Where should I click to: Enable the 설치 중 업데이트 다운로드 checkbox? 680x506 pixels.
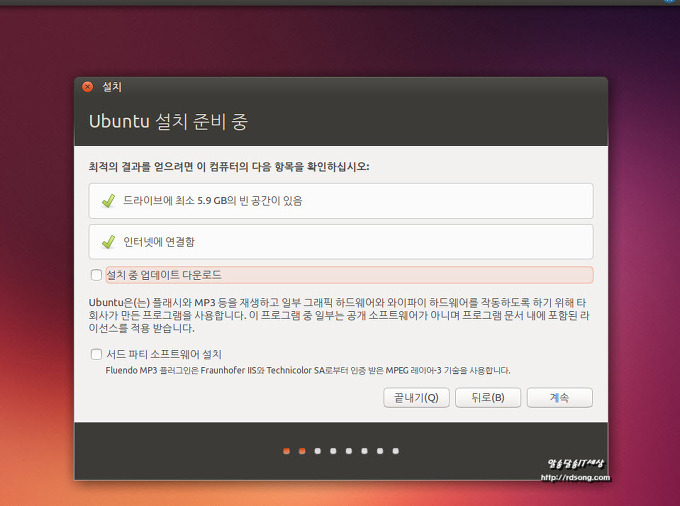coord(96,275)
